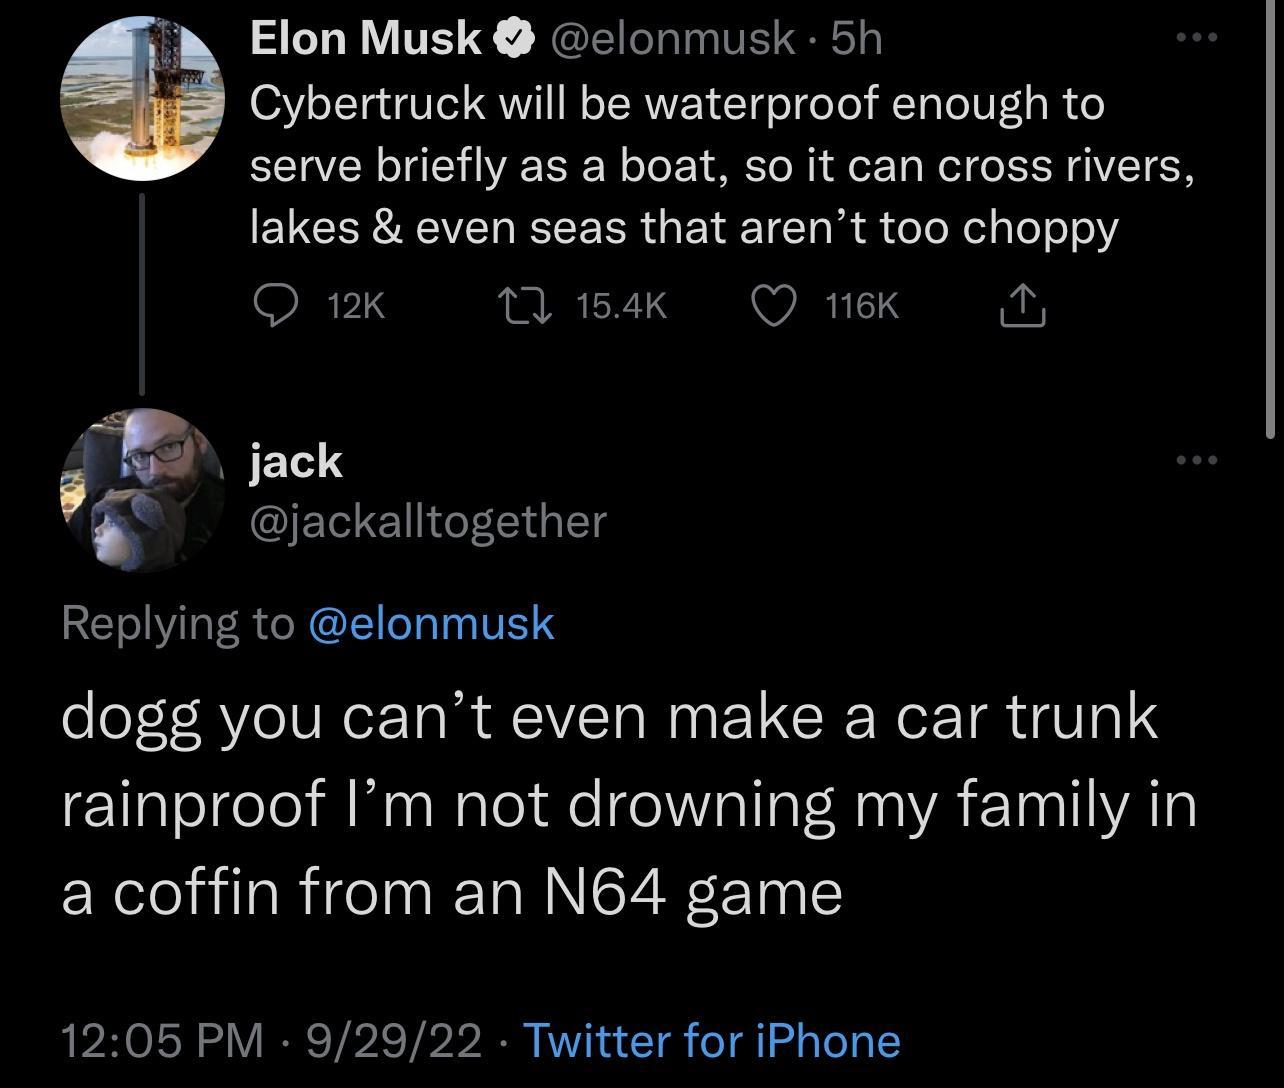Click jack's profile picture

(143, 492)
